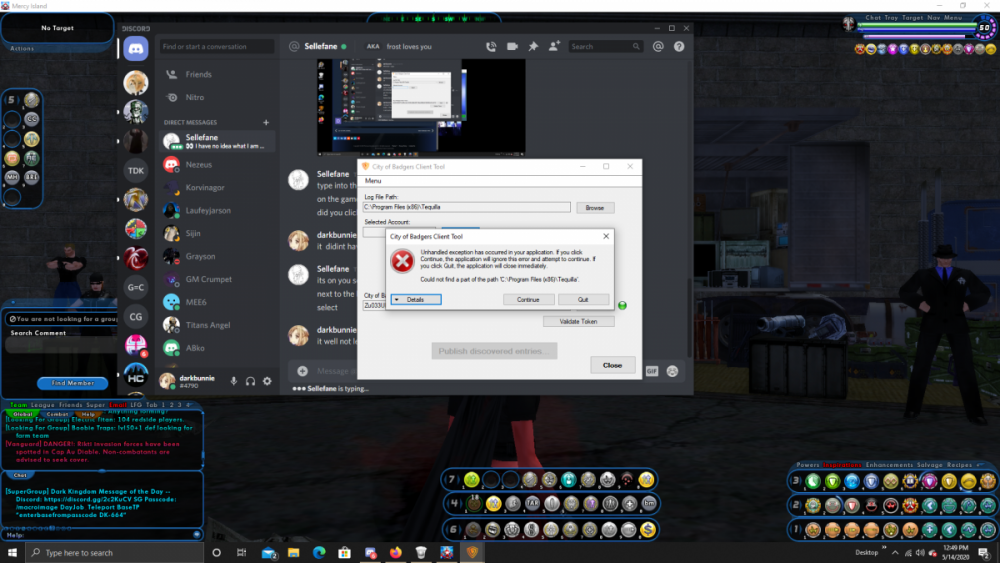Open Discord home button
The width and height of the screenshot is (1000, 563).
pyautogui.click(x=136, y=48)
